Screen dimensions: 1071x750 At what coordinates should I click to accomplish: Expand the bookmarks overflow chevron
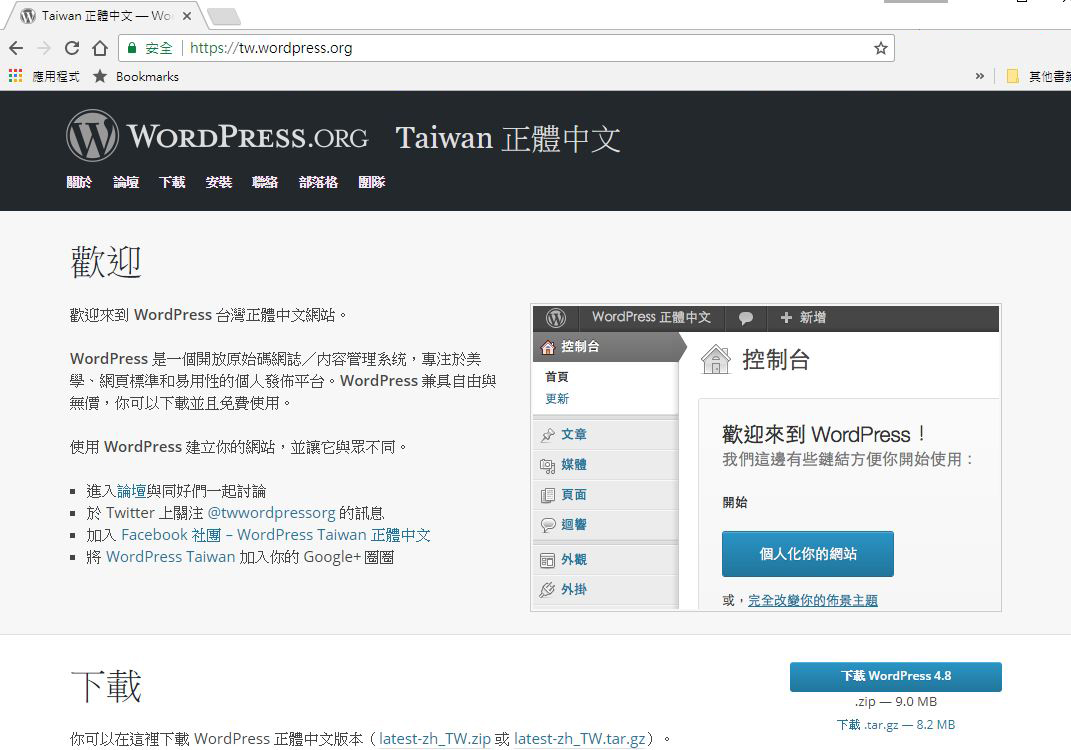[x=979, y=76]
